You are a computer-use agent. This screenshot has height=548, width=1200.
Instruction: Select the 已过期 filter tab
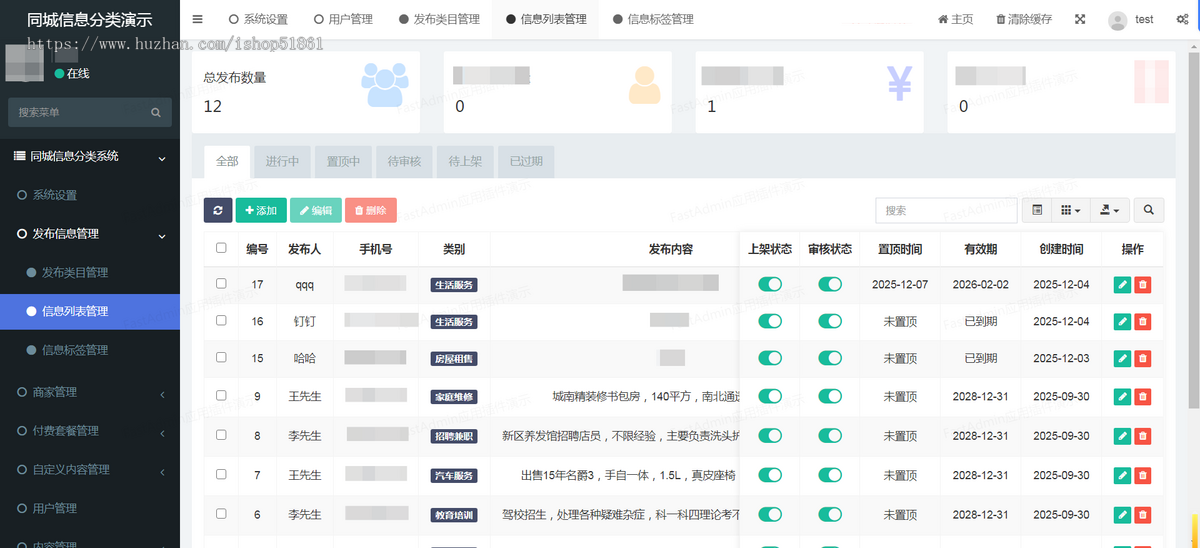[x=526, y=162]
